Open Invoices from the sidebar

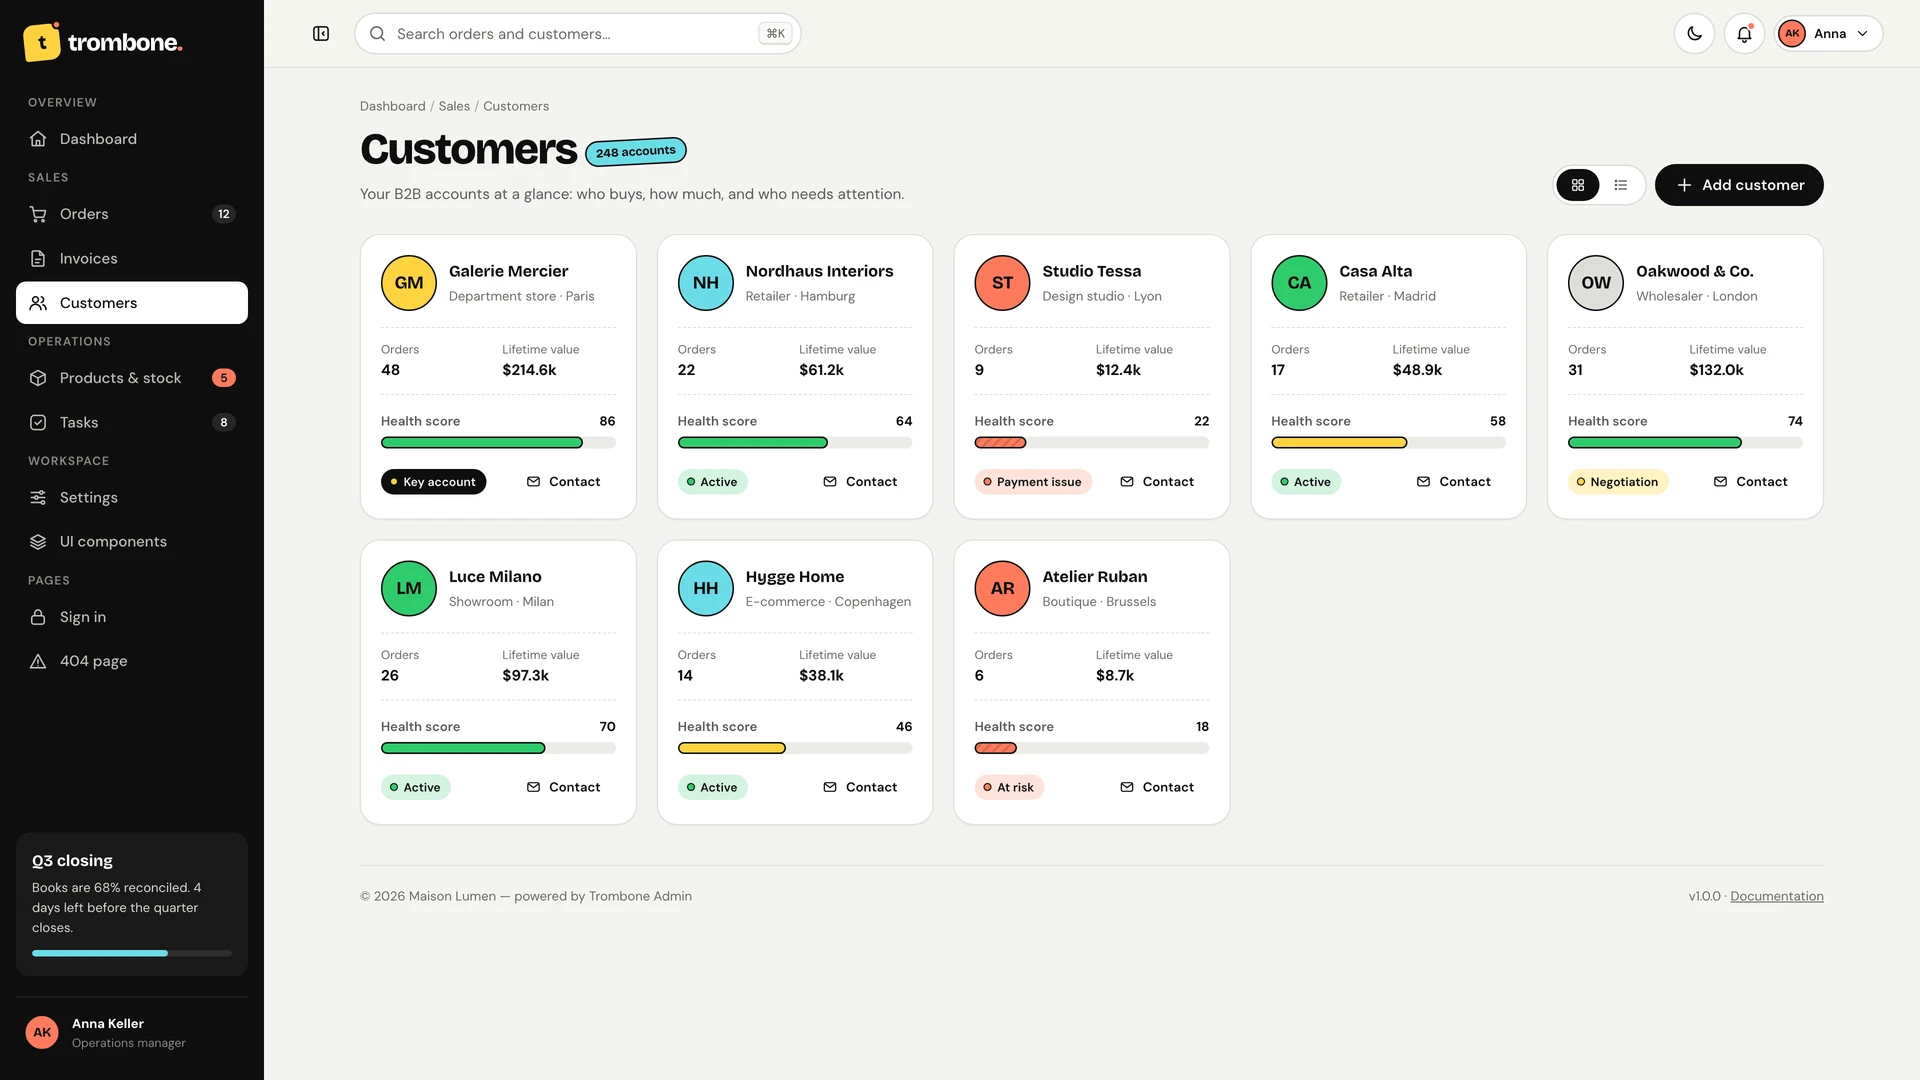tap(132, 258)
